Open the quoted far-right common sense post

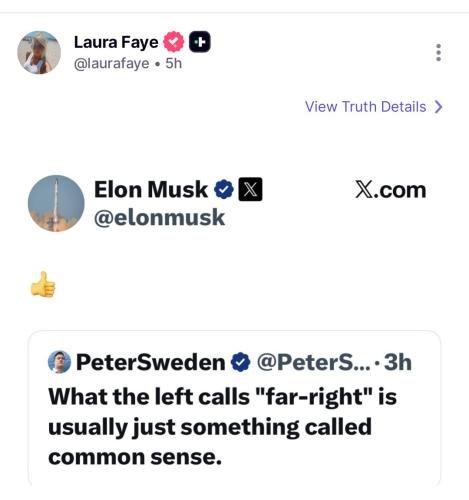click(x=234, y=408)
